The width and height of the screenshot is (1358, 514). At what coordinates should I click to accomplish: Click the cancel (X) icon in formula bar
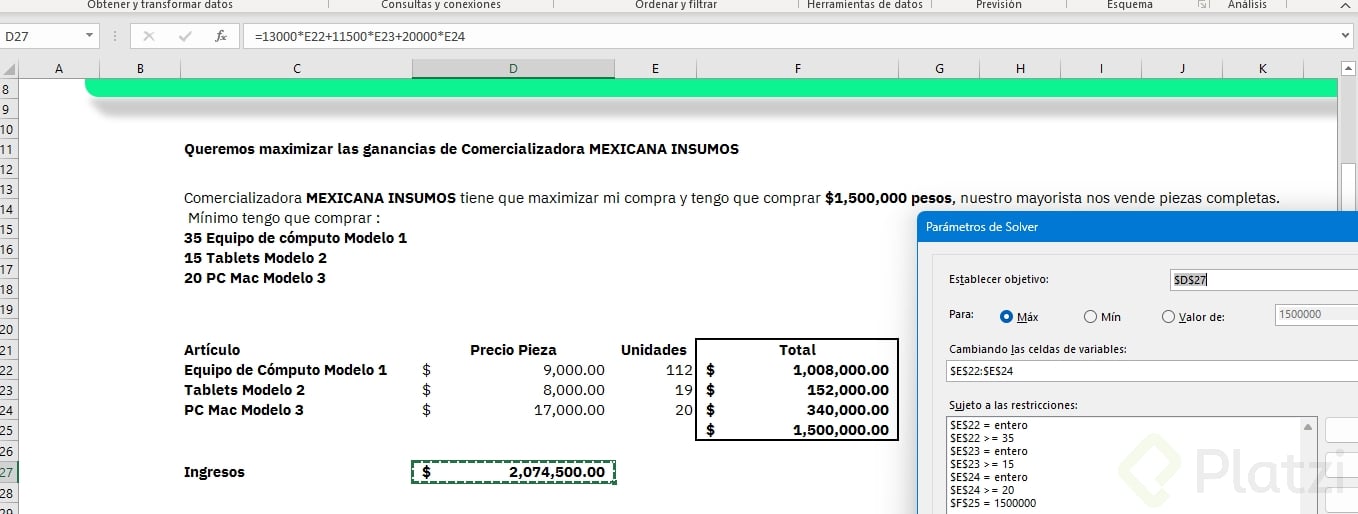coord(149,36)
